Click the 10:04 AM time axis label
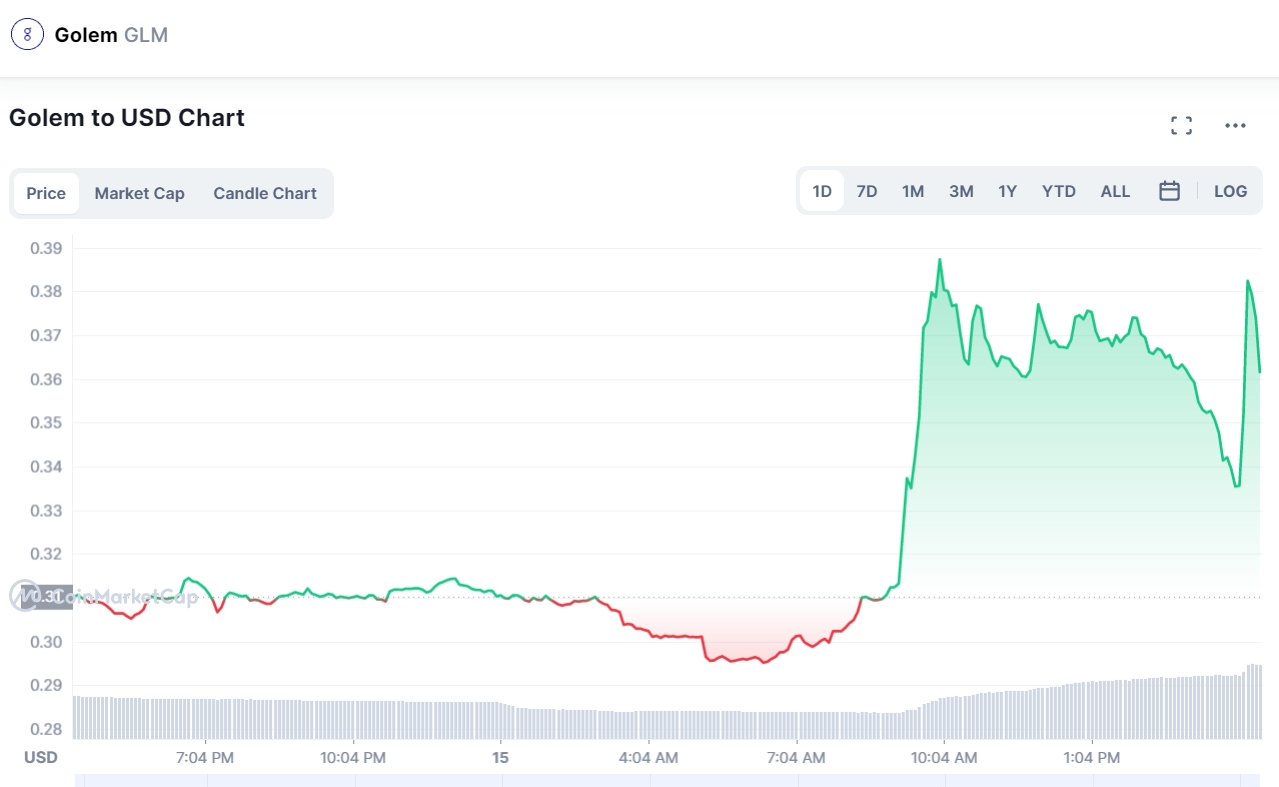The image size is (1279, 787). 944,757
